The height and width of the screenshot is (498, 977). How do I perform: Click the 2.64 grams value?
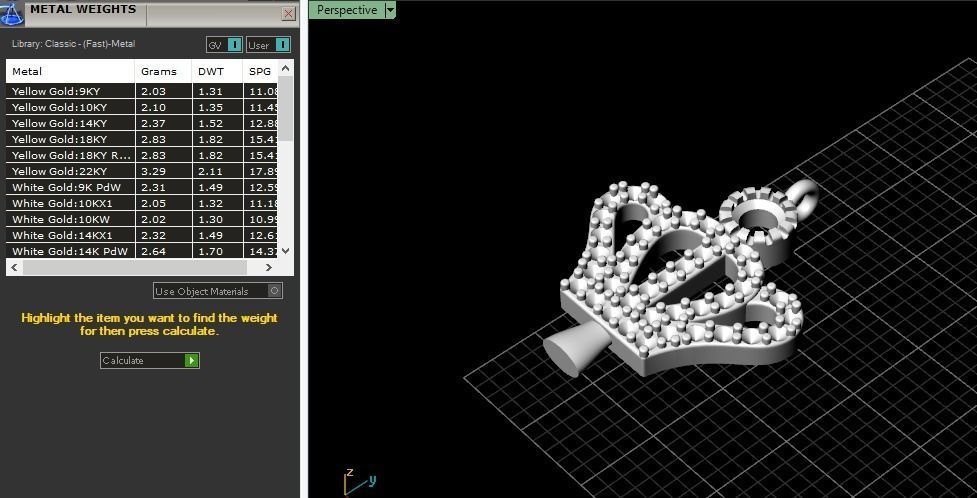pyautogui.click(x=153, y=251)
